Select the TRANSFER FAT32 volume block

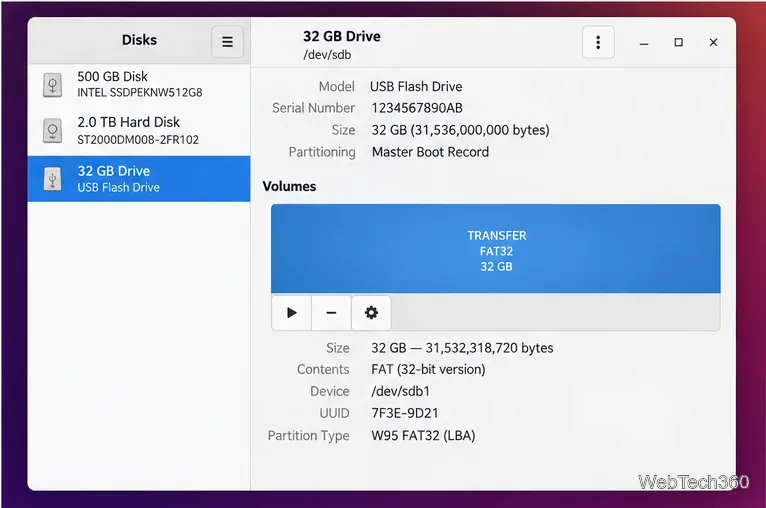(496, 249)
